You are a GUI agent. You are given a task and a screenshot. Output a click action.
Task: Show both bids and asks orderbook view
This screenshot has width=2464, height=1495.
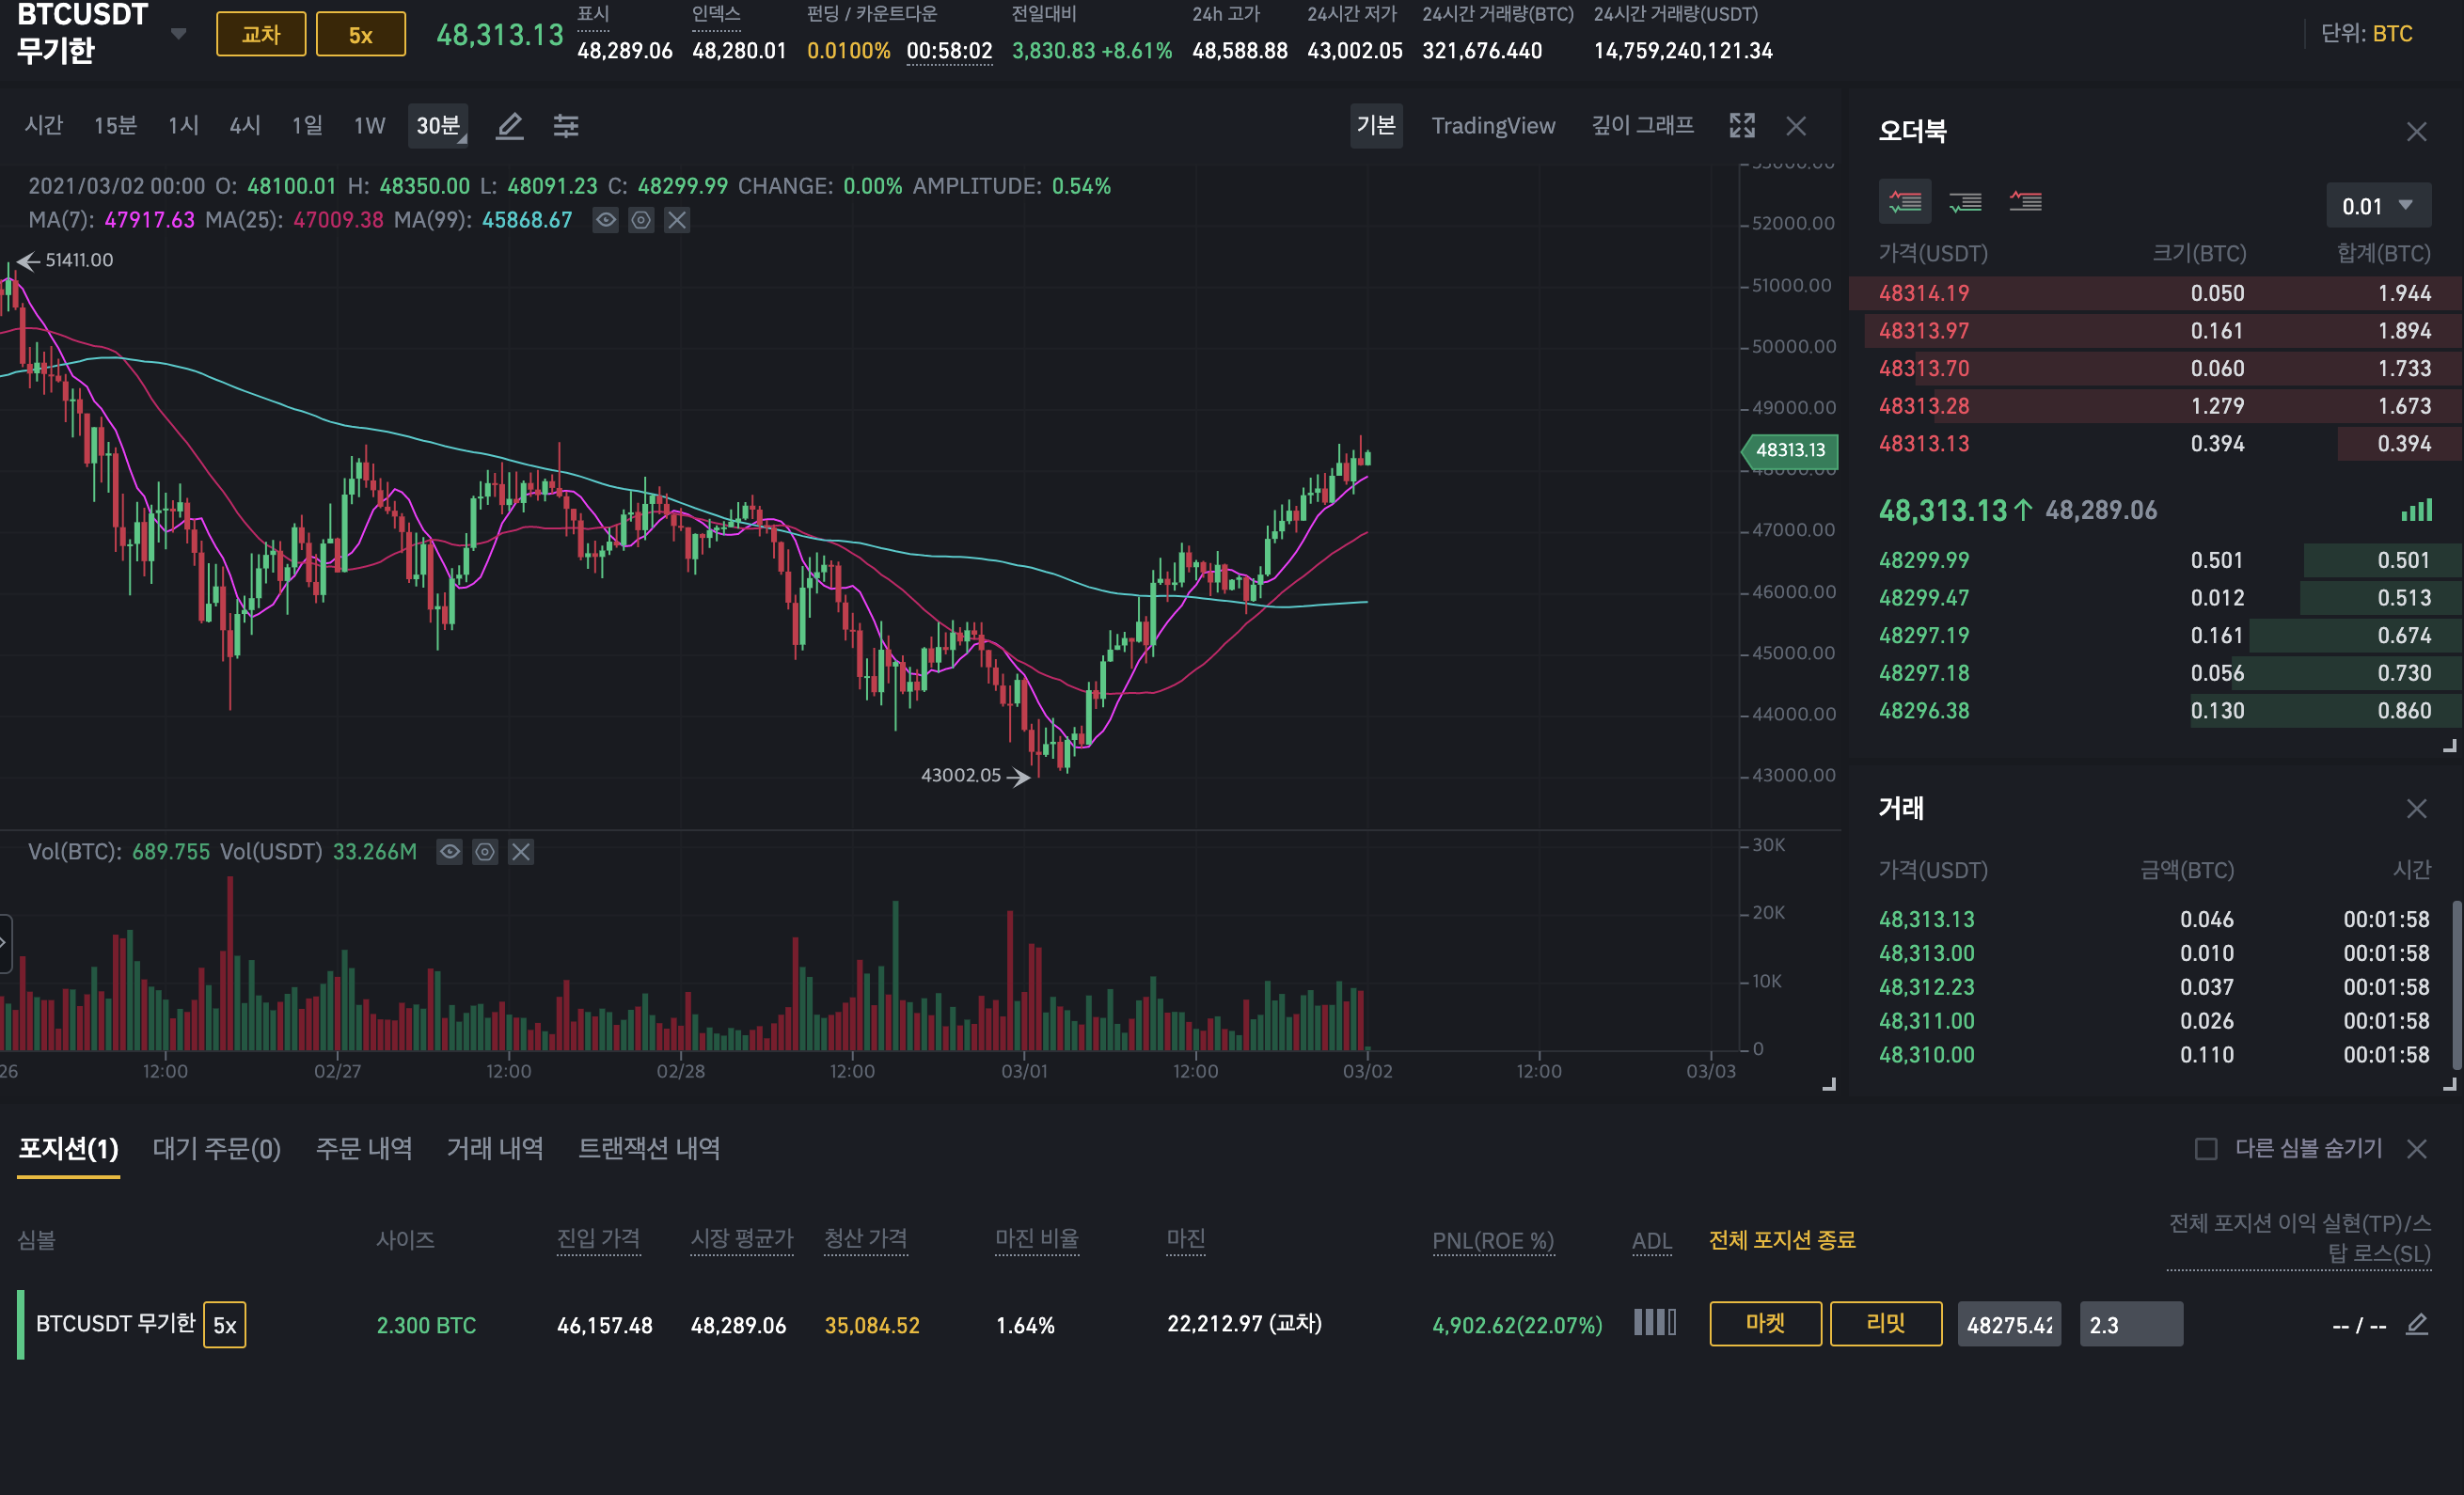click(1905, 202)
